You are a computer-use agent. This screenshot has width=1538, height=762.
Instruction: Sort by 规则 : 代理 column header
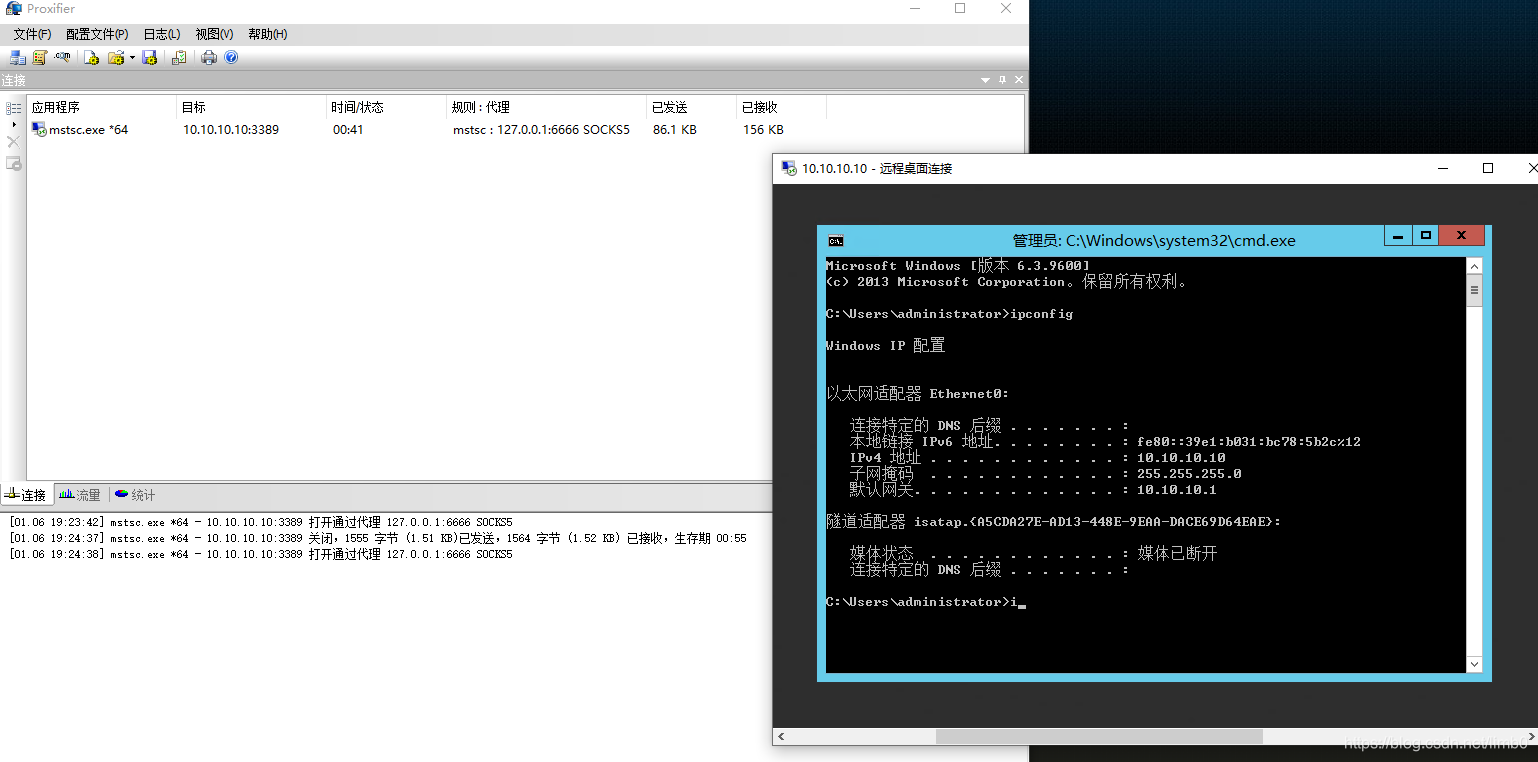pyautogui.click(x=547, y=107)
